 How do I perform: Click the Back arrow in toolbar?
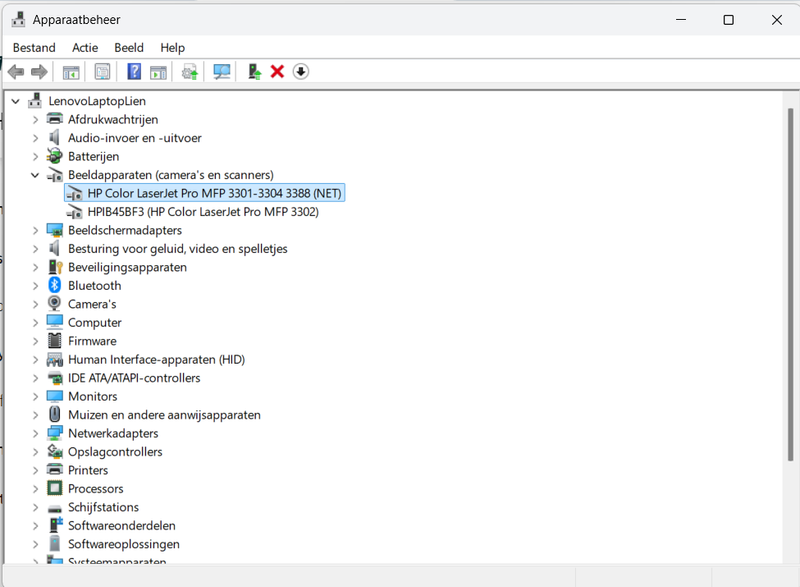(x=16, y=72)
